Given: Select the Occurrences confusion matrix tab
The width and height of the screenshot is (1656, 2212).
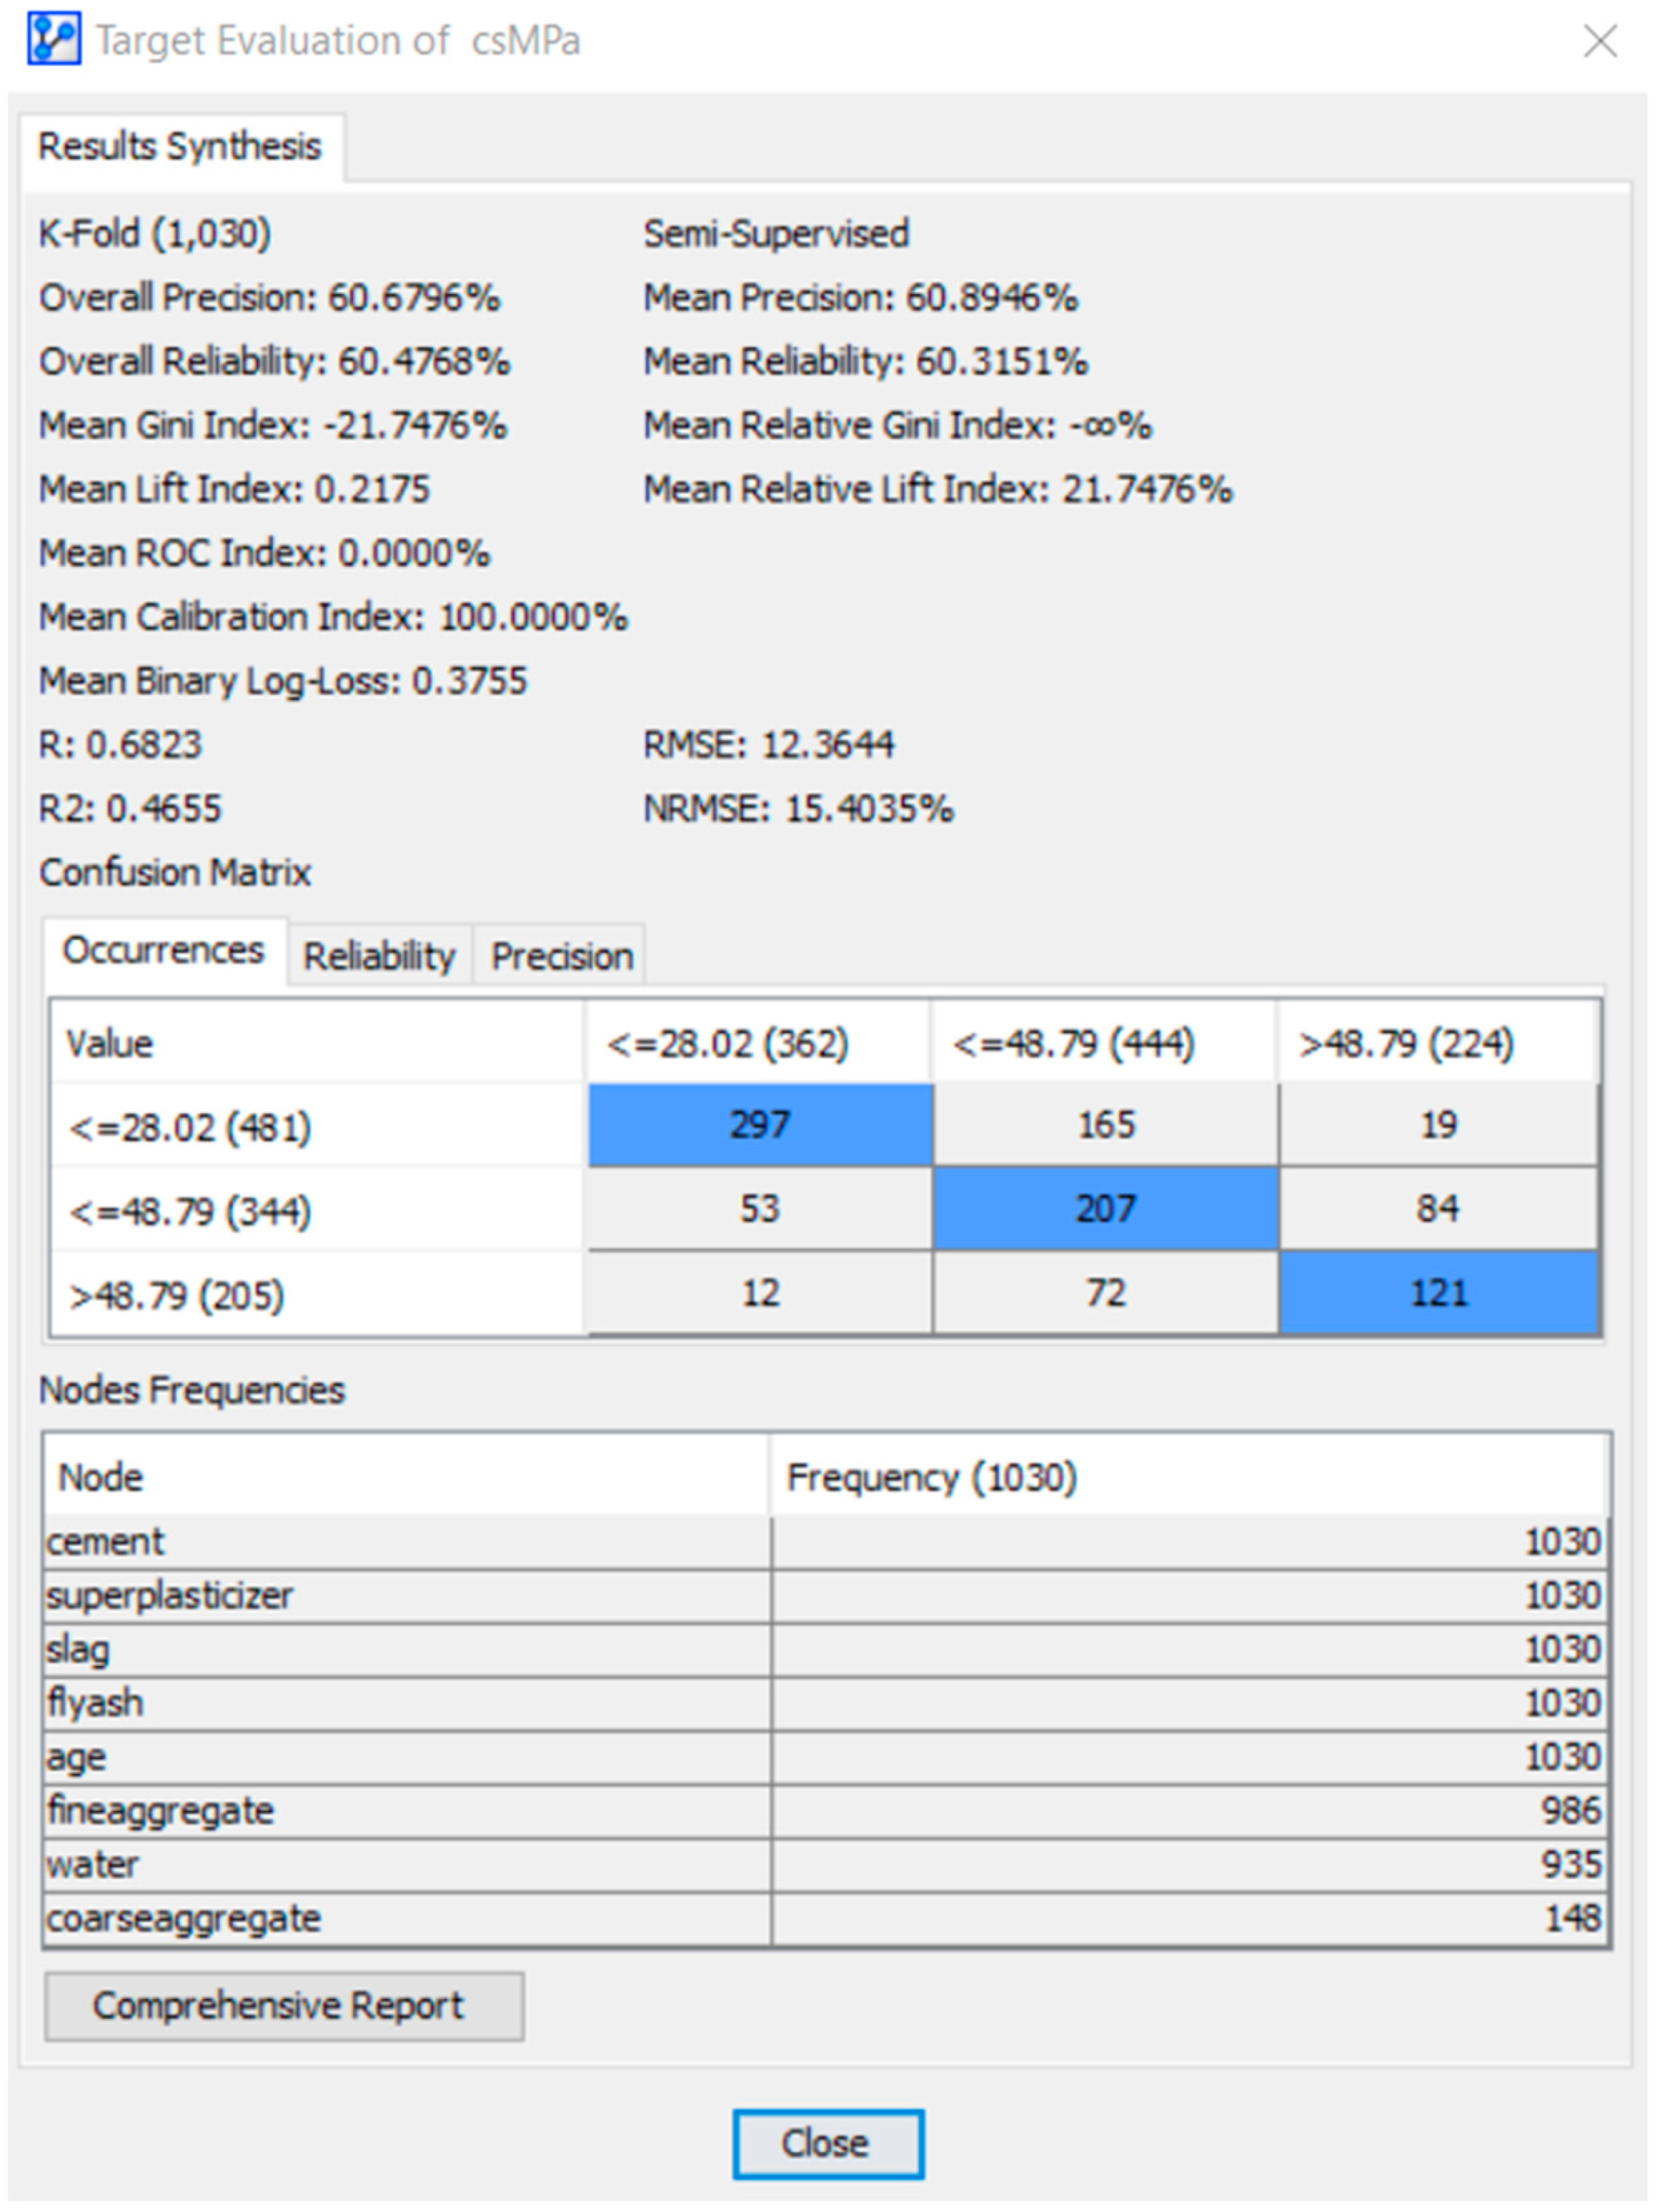Looking at the screenshot, I should pyautogui.click(x=163, y=950).
